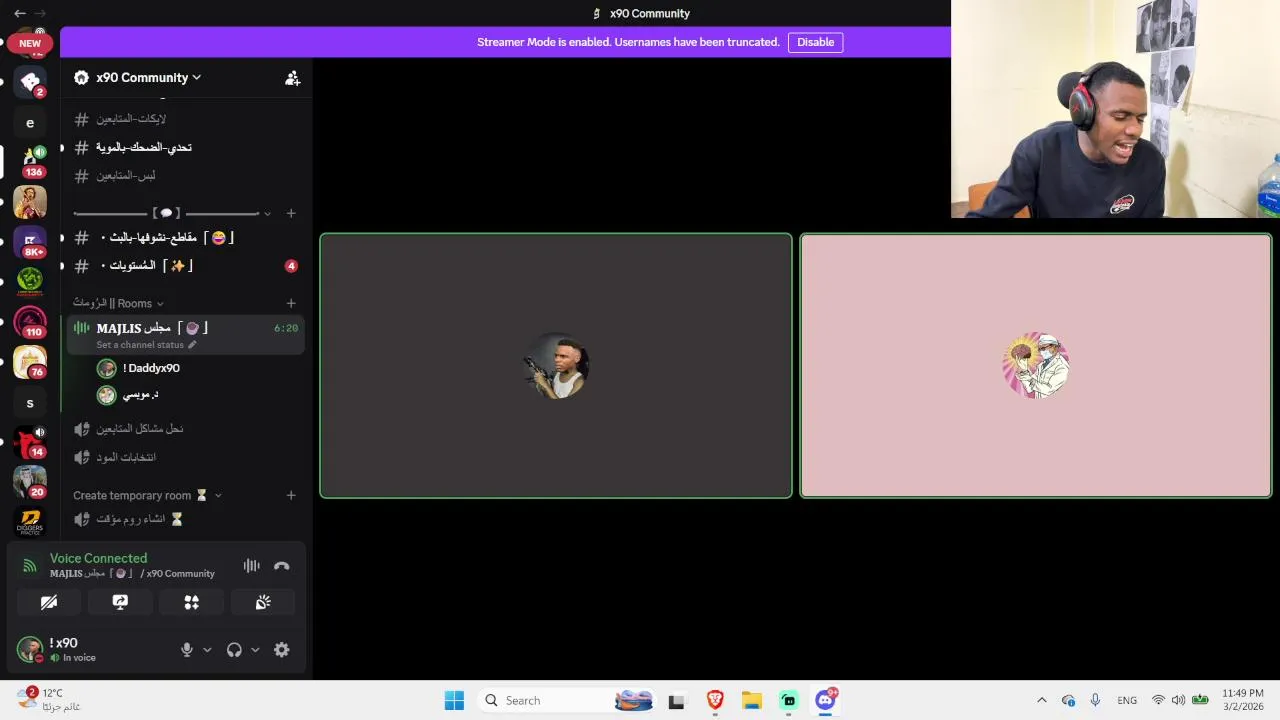
Task: Open the ENG language switcher
Action: pos(1127,701)
